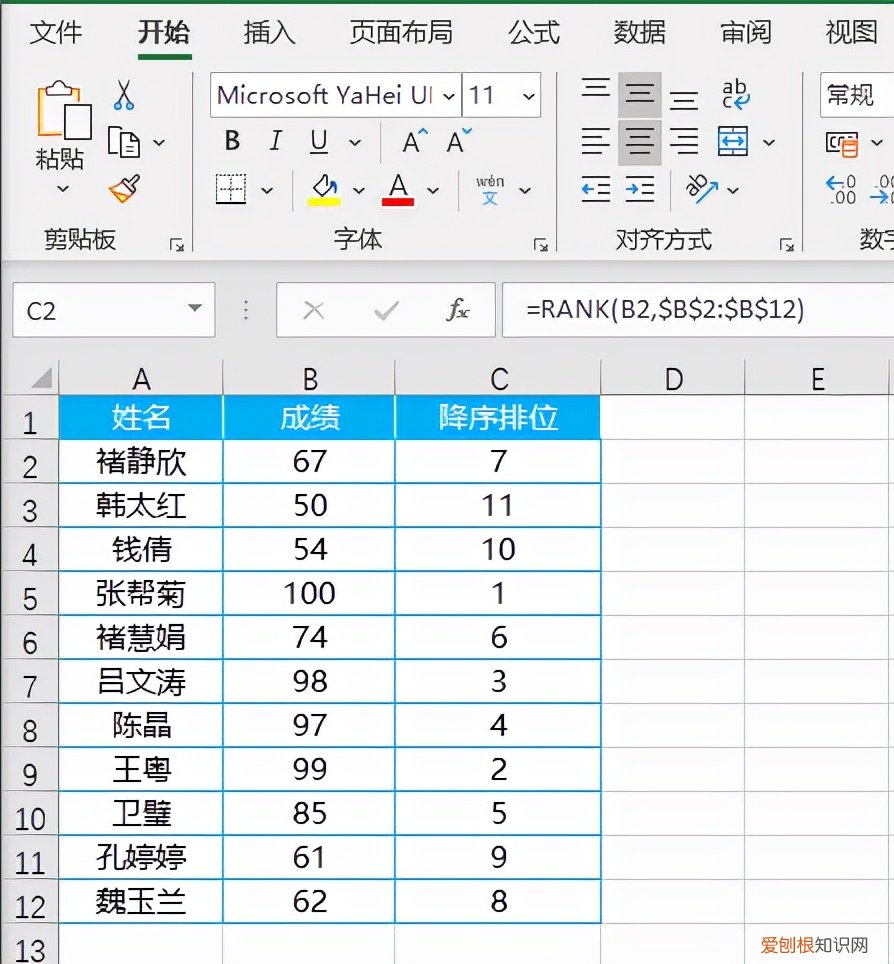894x964 pixels.
Task: Select the Format Painter brush
Action: point(124,189)
